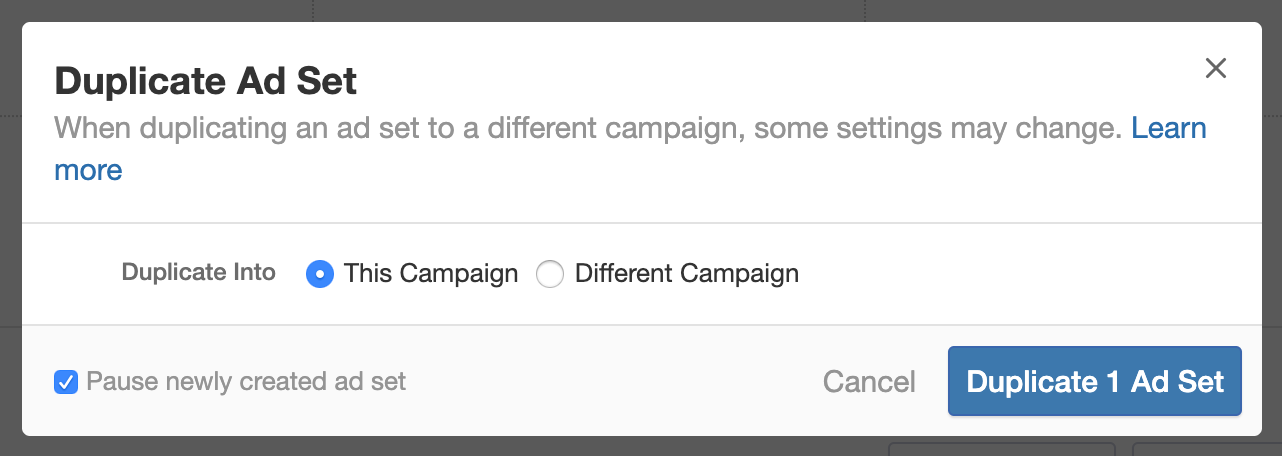Click the dialog description about settings changing

click(x=588, y=128)
